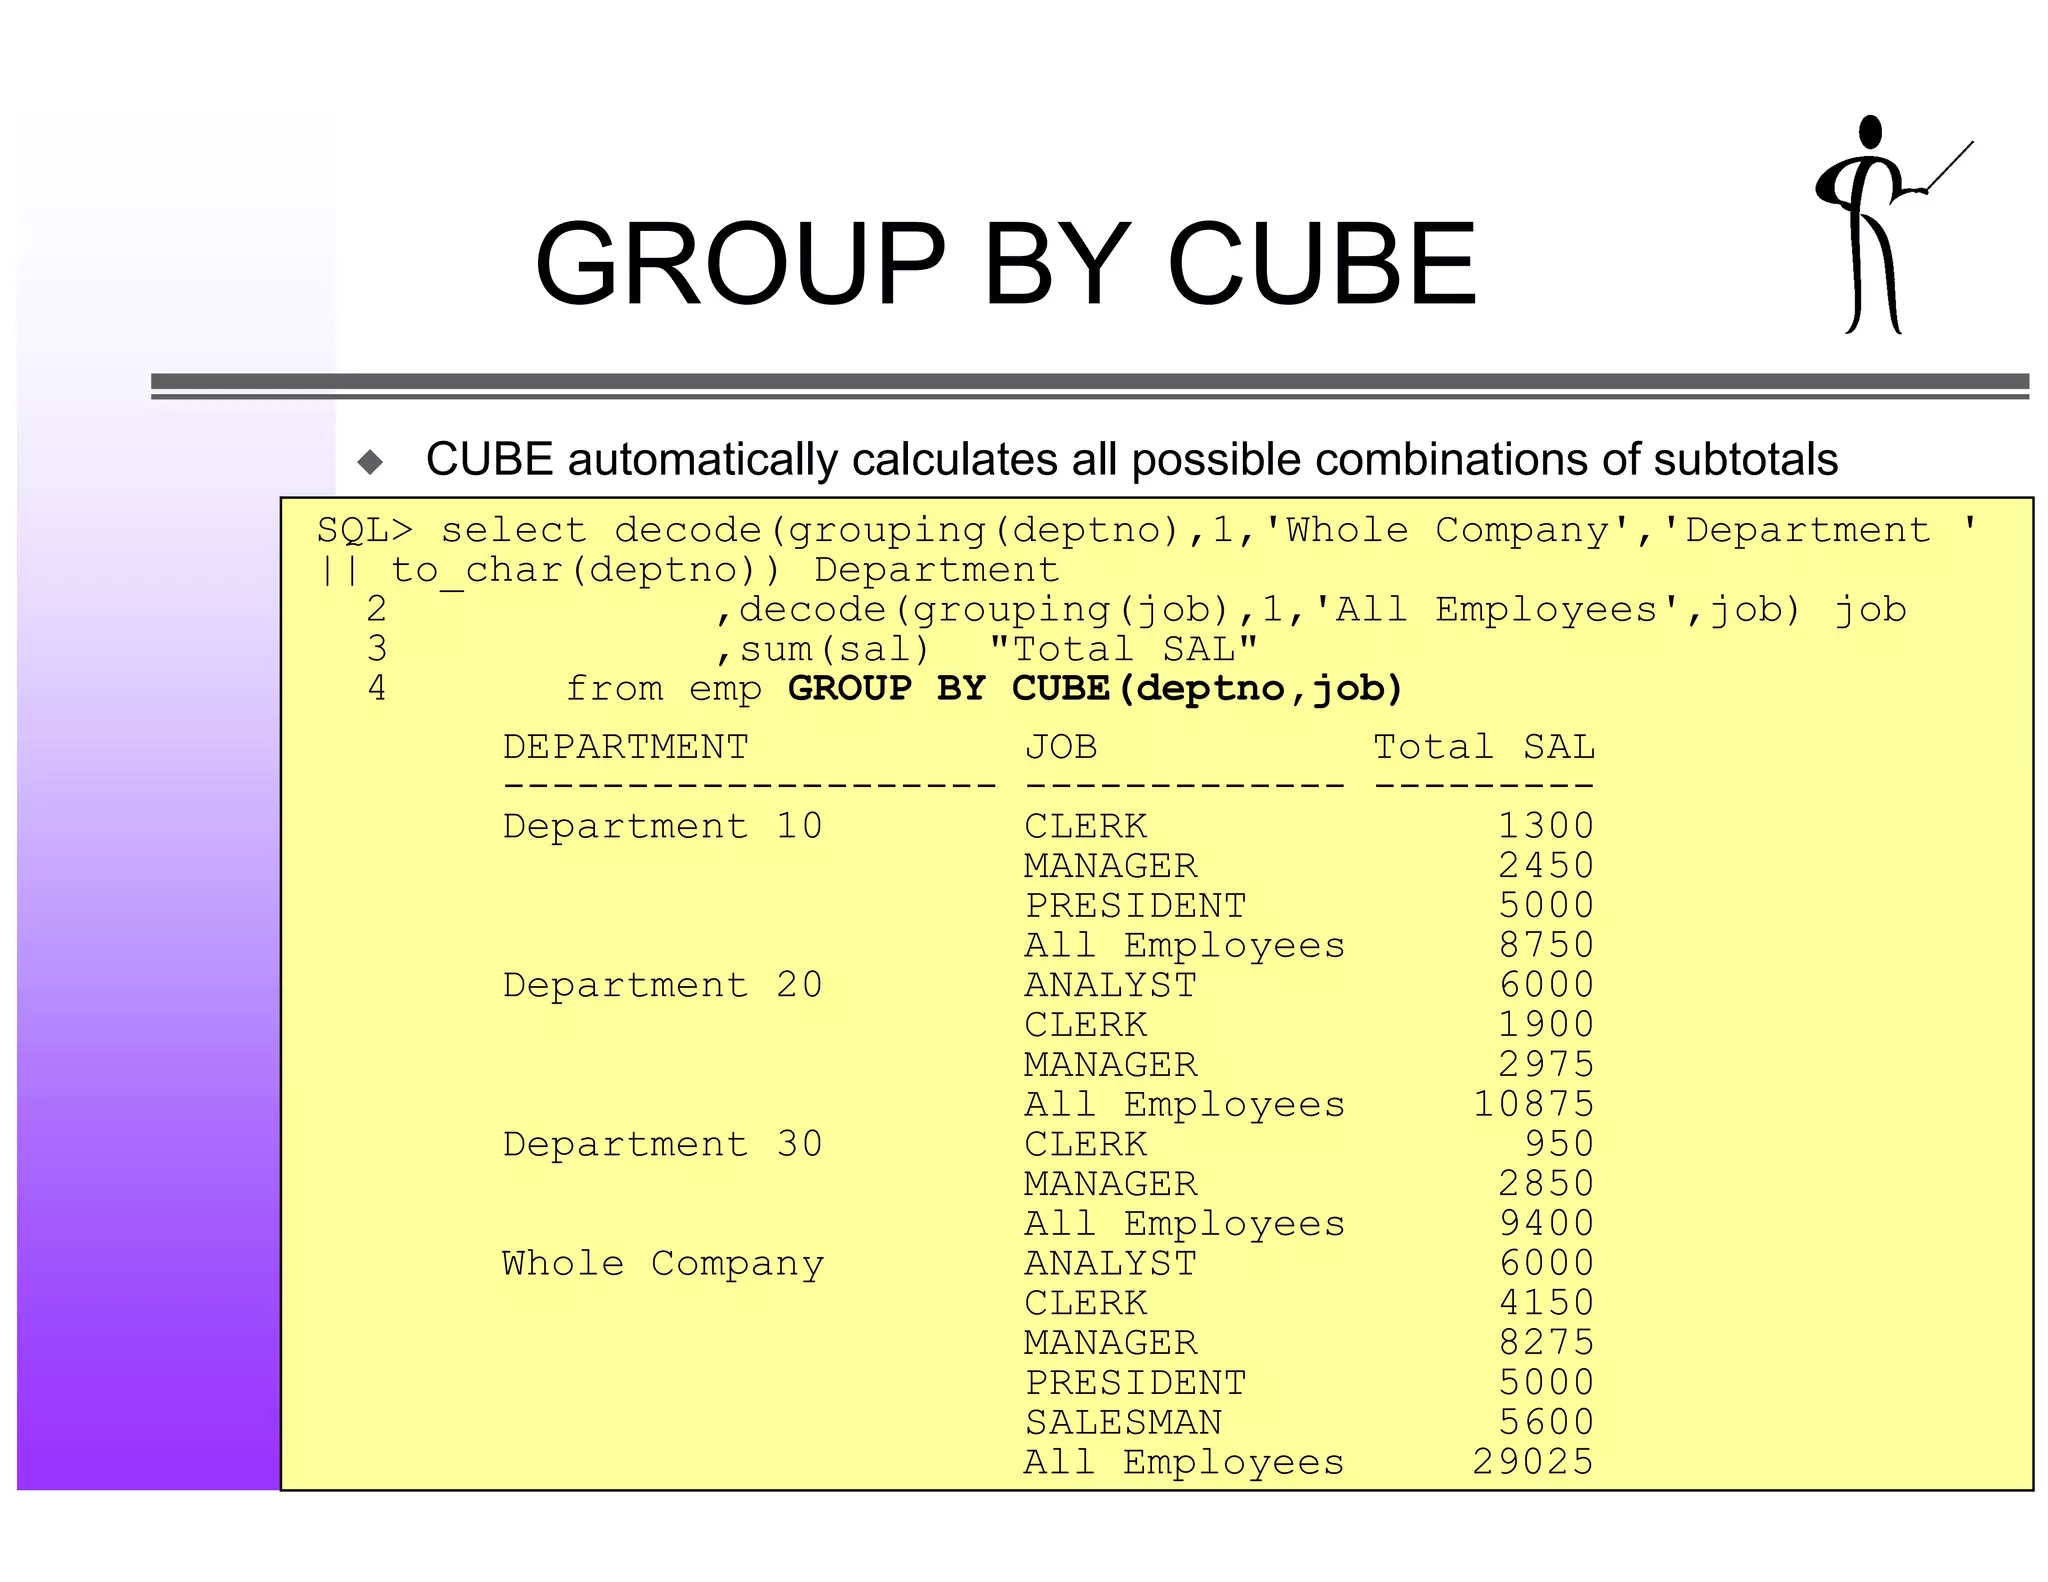Click the sentence about CUBE calculating subtotals

coord(1131,459)
